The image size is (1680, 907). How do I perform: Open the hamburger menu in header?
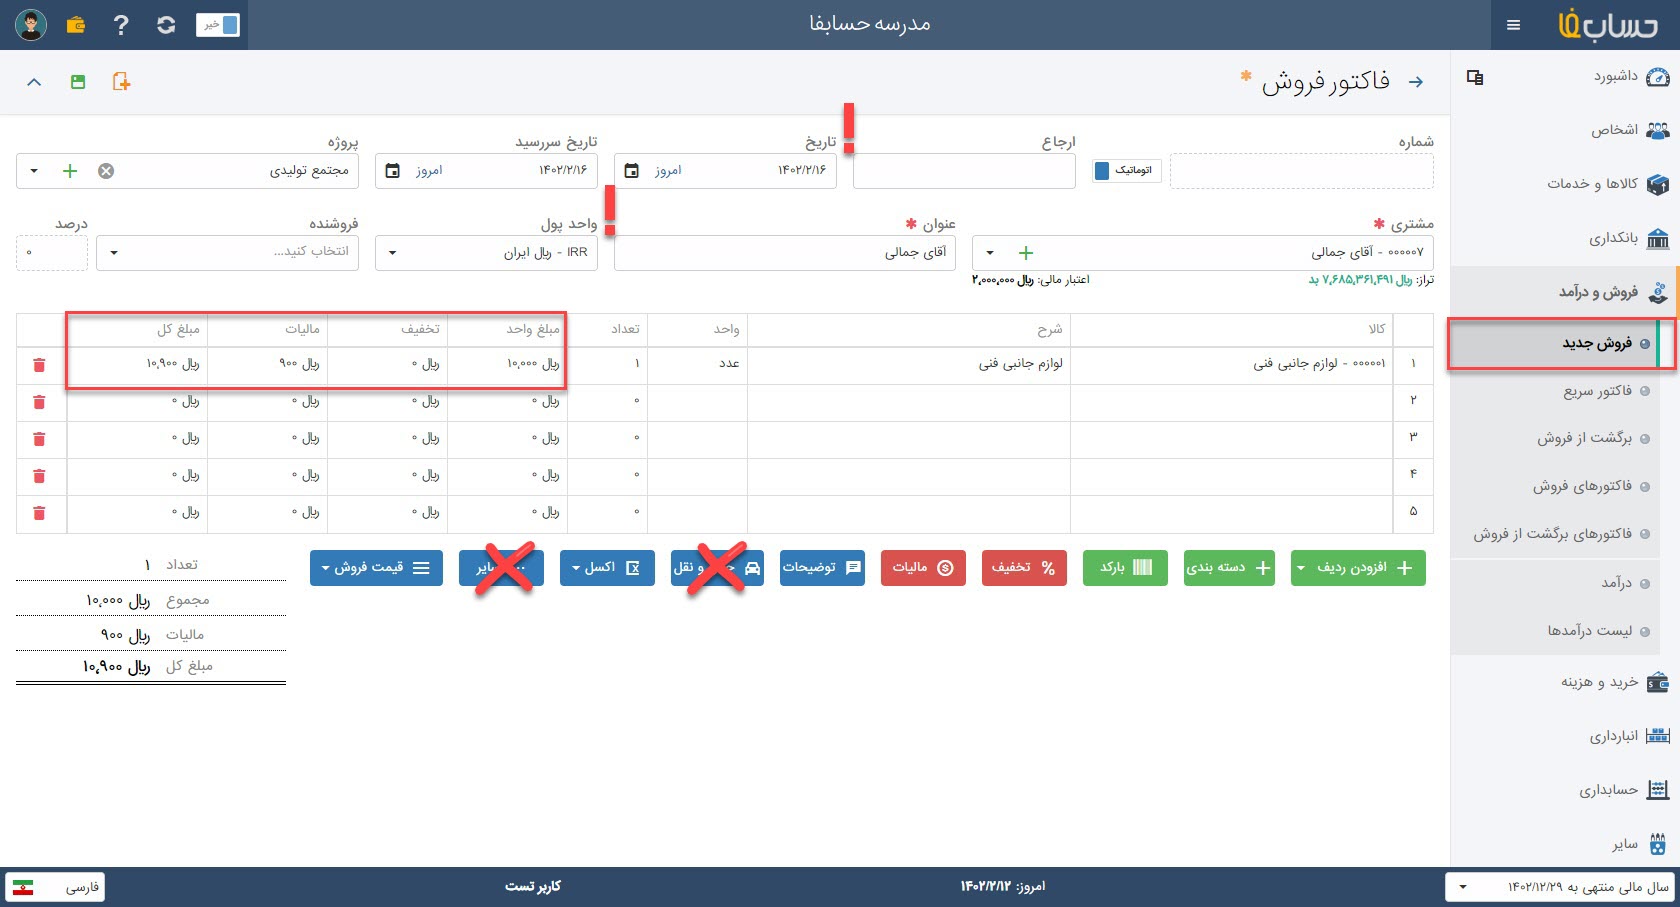point(1513,25)
